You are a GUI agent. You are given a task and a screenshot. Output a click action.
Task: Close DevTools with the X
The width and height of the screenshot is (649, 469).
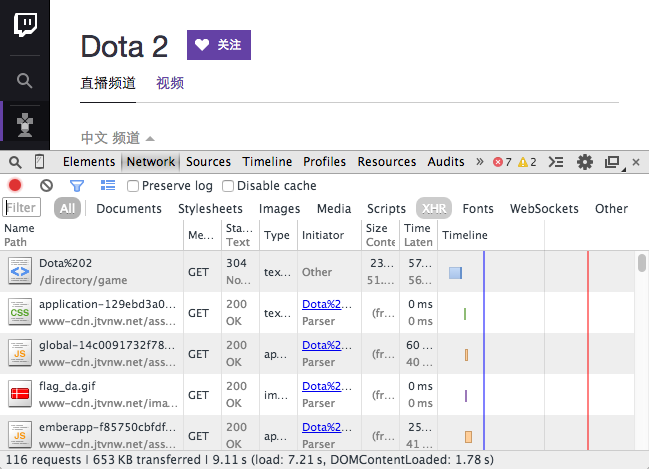pos(636,162)
